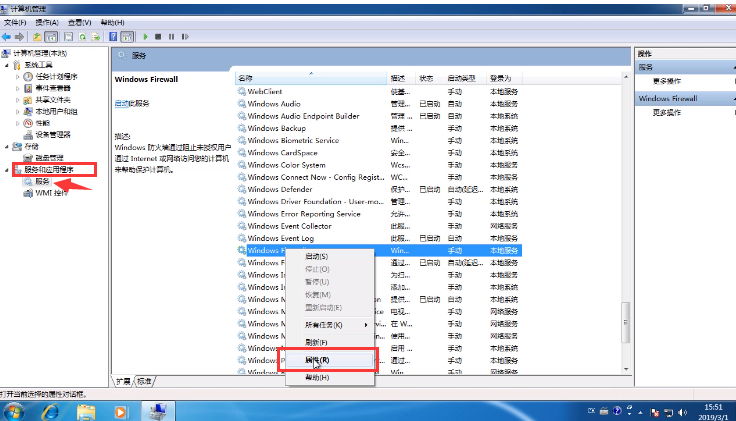This screenshot has height=421, width=736.
Task: Sort services by the 名称 column header
Action: click(311, 78)
